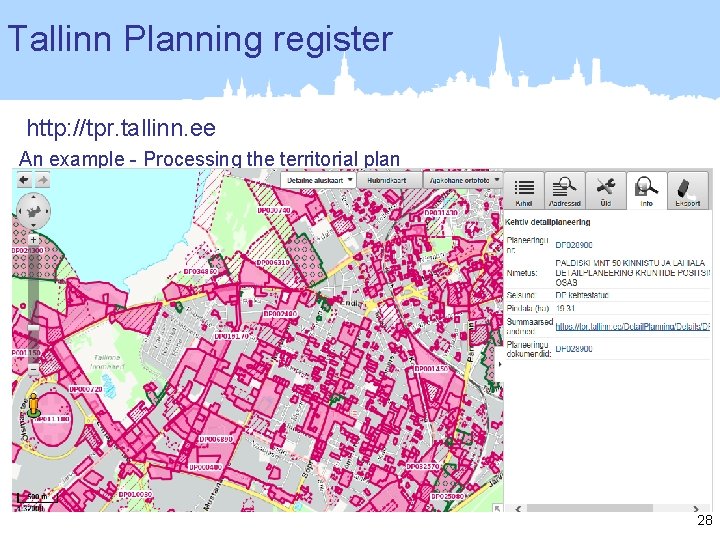
Task: Click the zoom slider handle
Action: coord(34,328)
